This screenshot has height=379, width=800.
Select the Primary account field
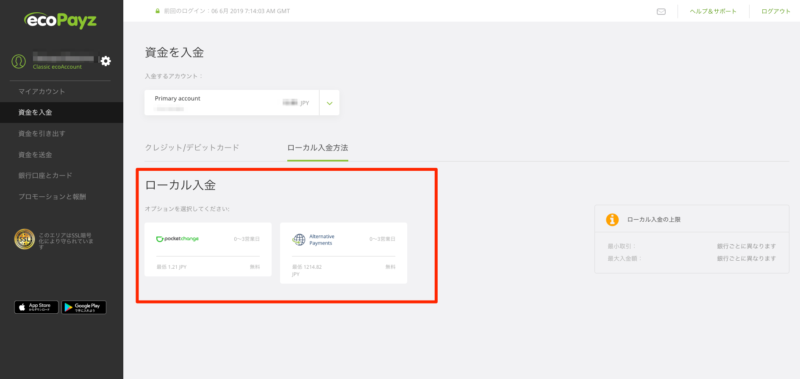point(242,103)
